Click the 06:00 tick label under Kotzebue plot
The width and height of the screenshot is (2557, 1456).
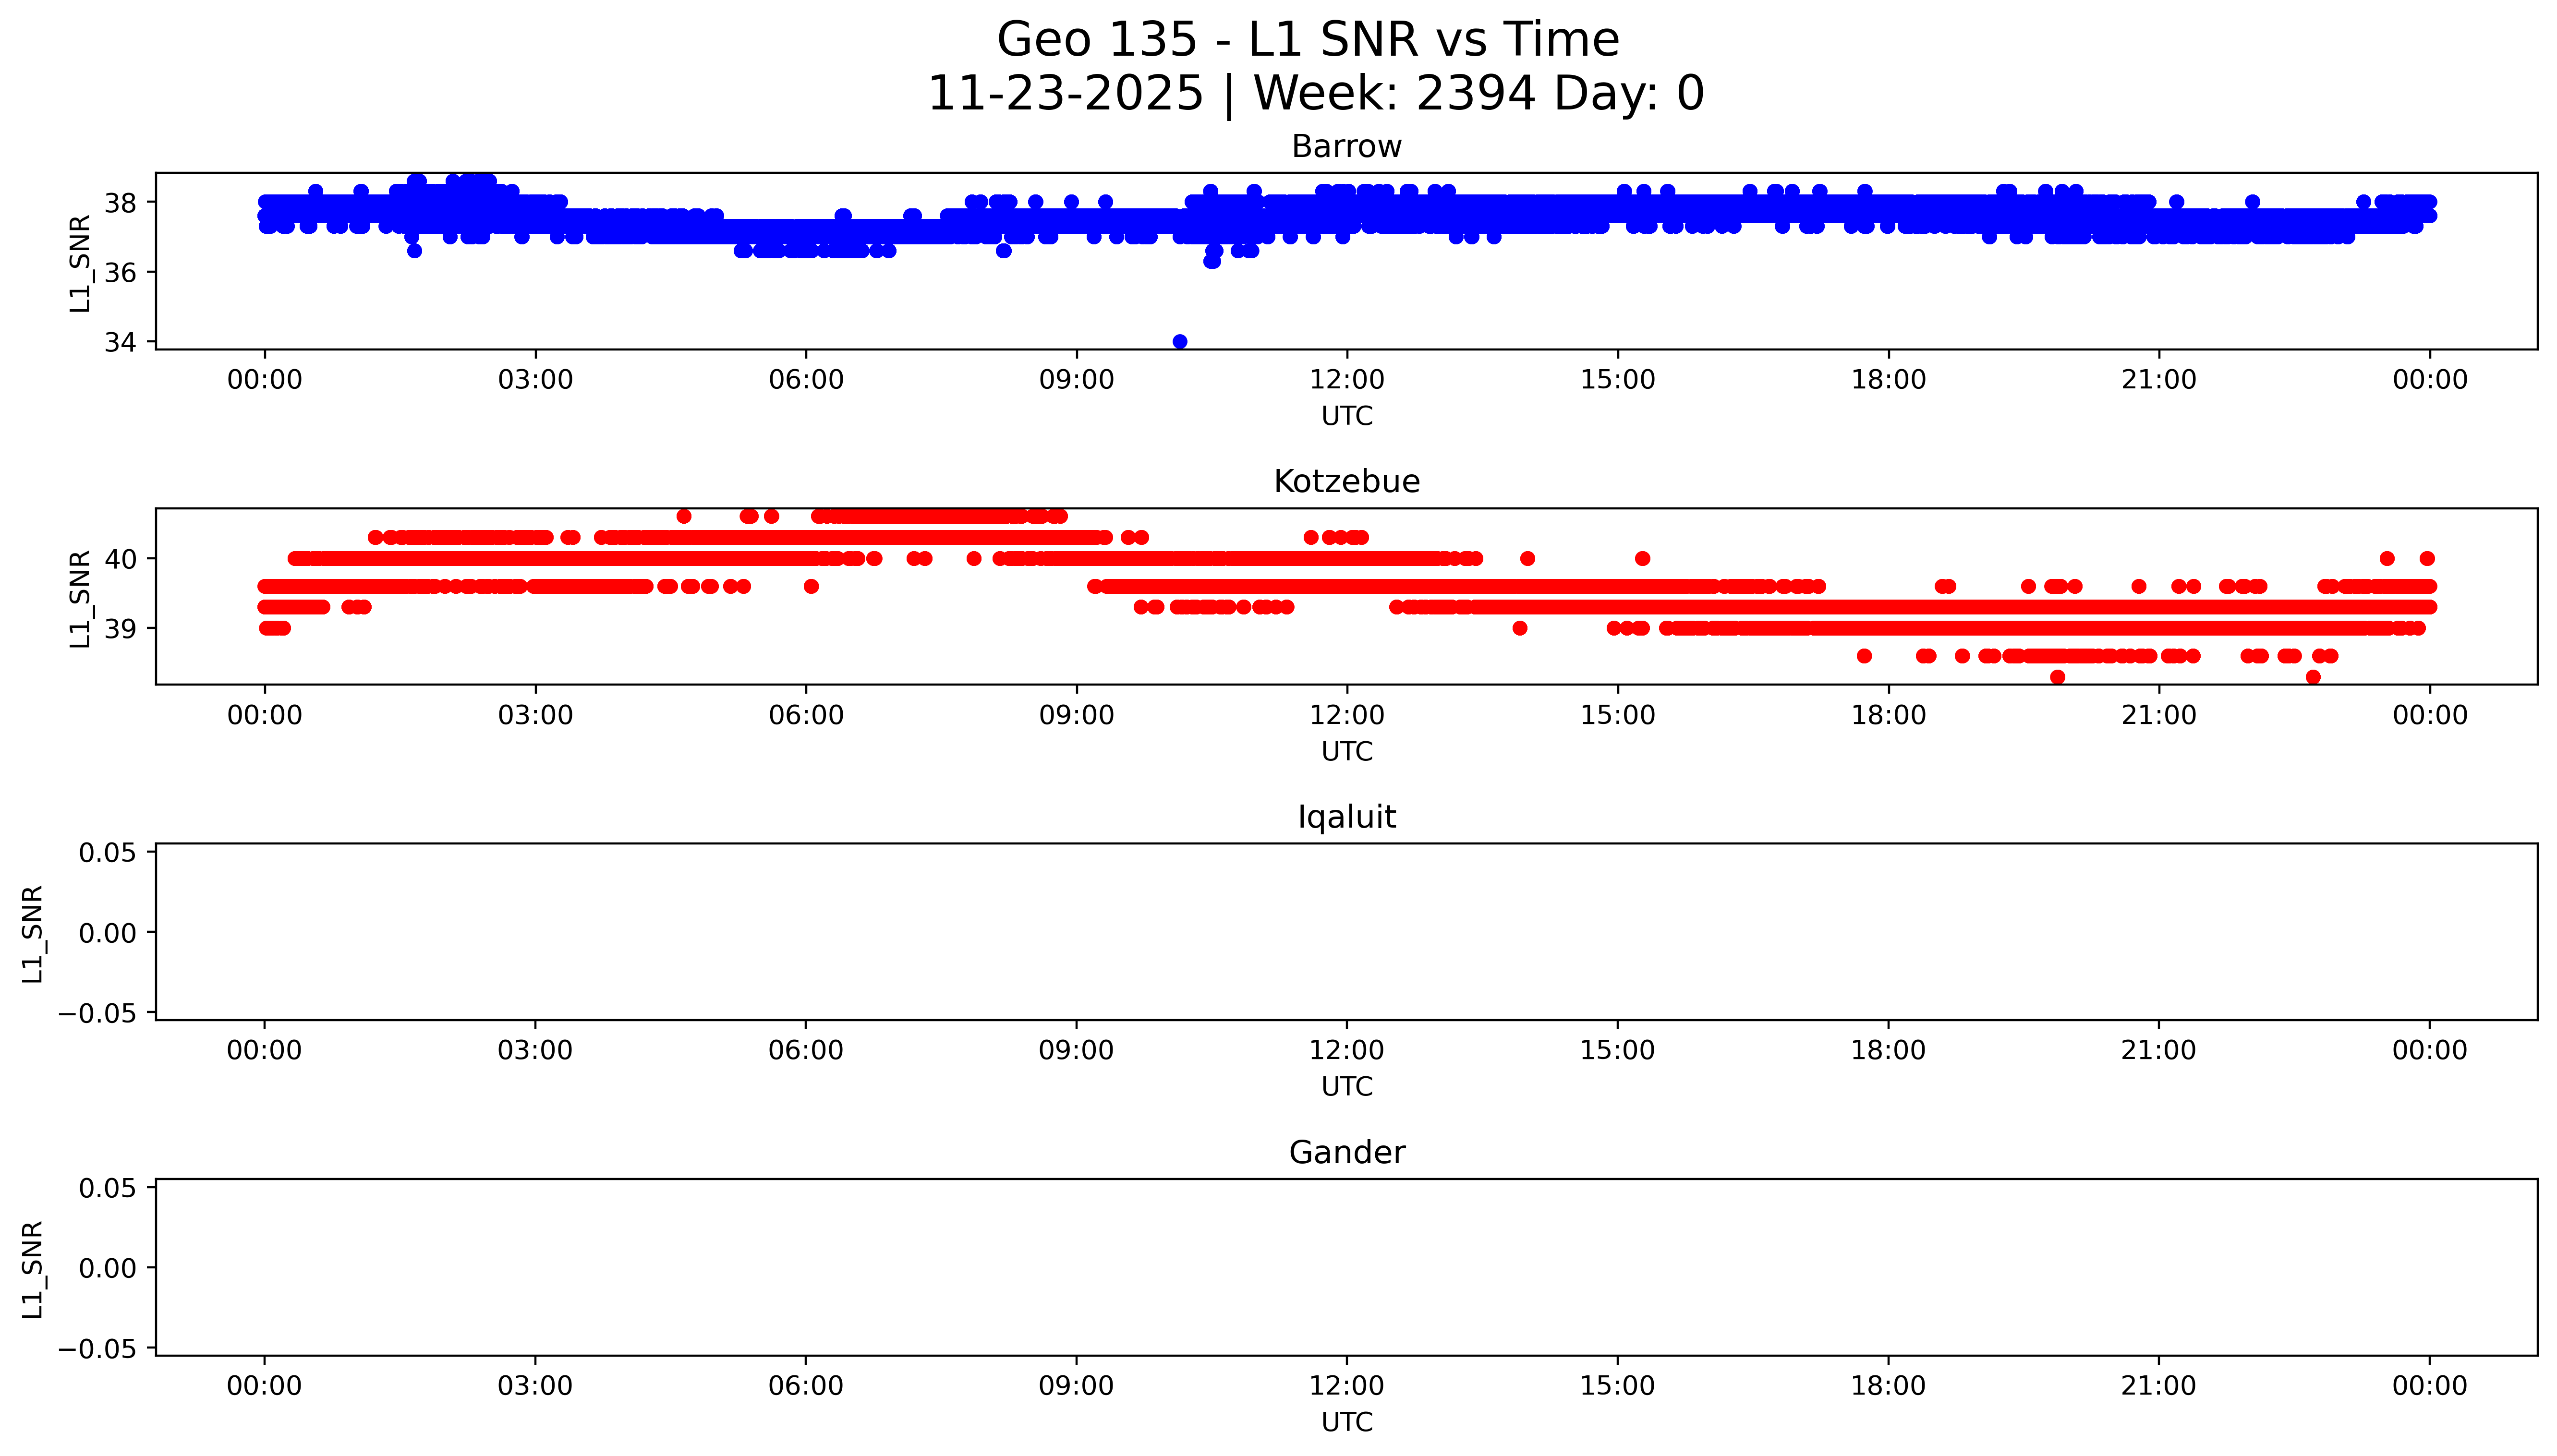pyautogui.click(x=806, y=715)
